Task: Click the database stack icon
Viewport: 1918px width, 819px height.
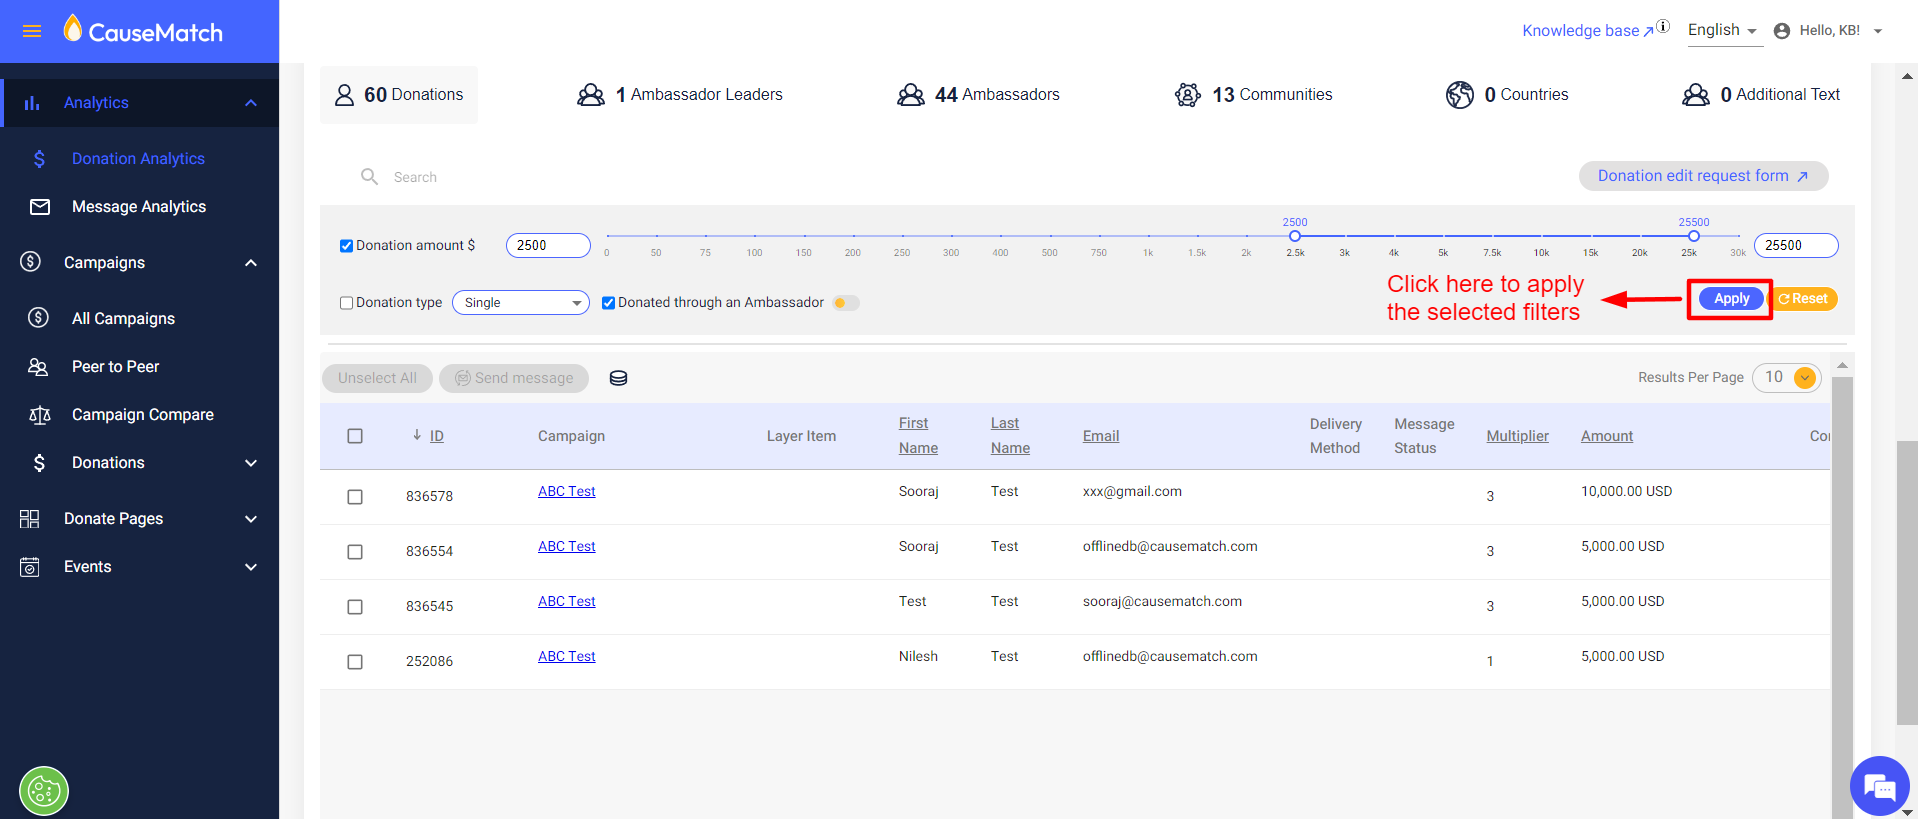Action: coord(618,378)
